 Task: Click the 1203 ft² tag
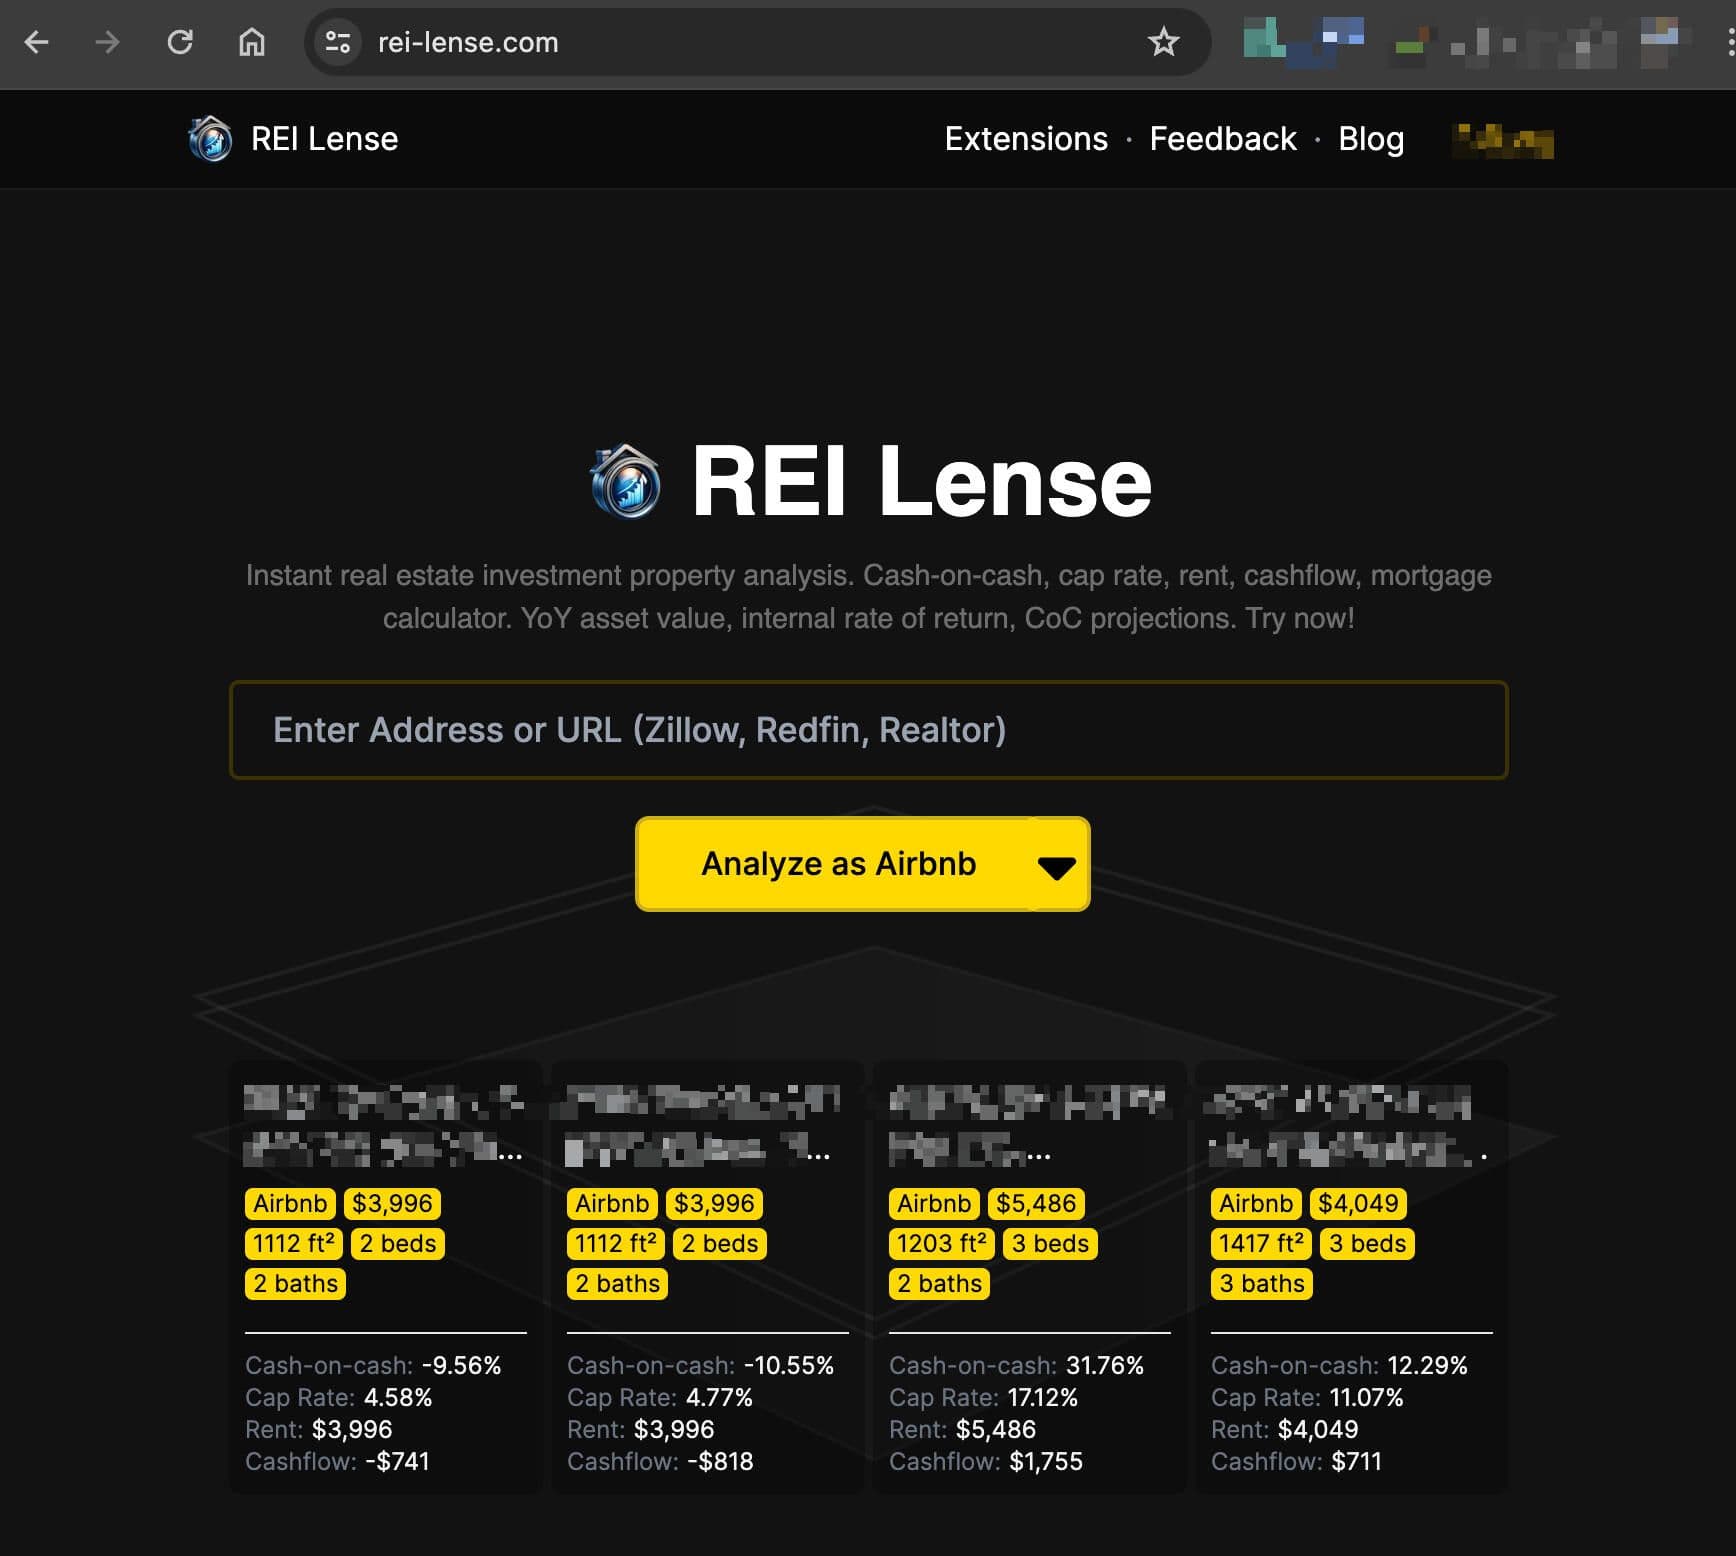(x=941, y=1243)
